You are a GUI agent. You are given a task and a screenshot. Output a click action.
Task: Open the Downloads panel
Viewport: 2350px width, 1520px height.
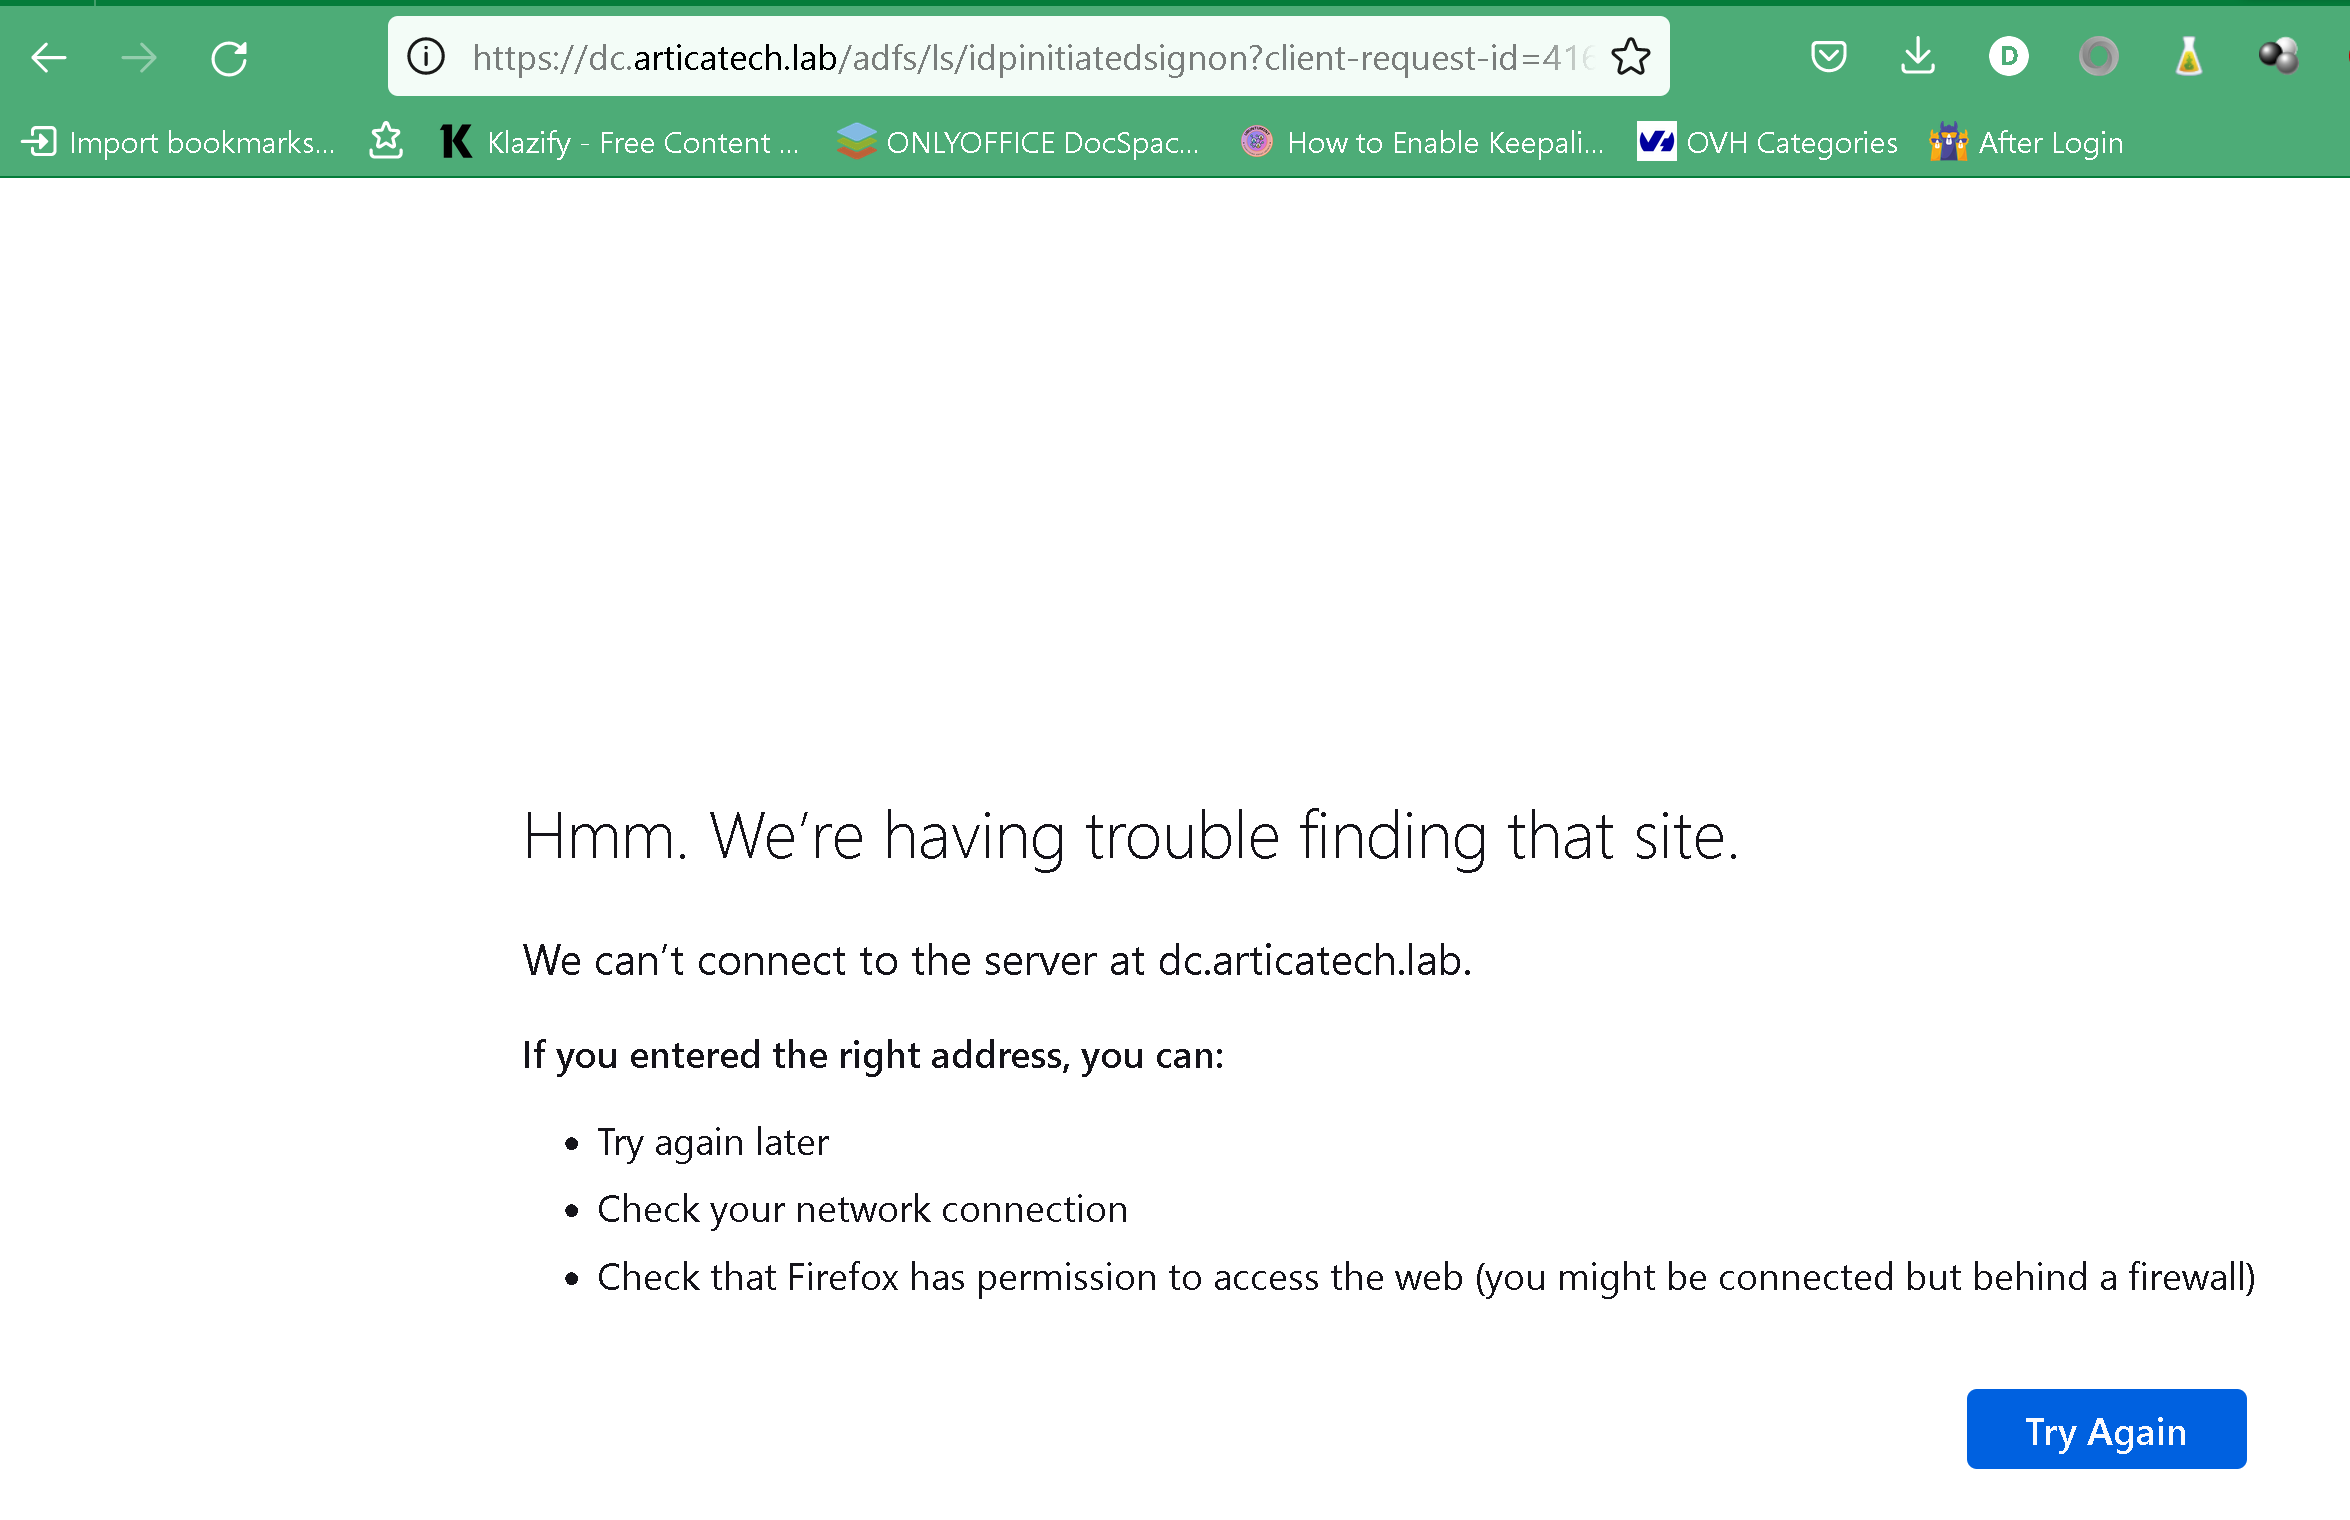click(x=1917, y=56)
